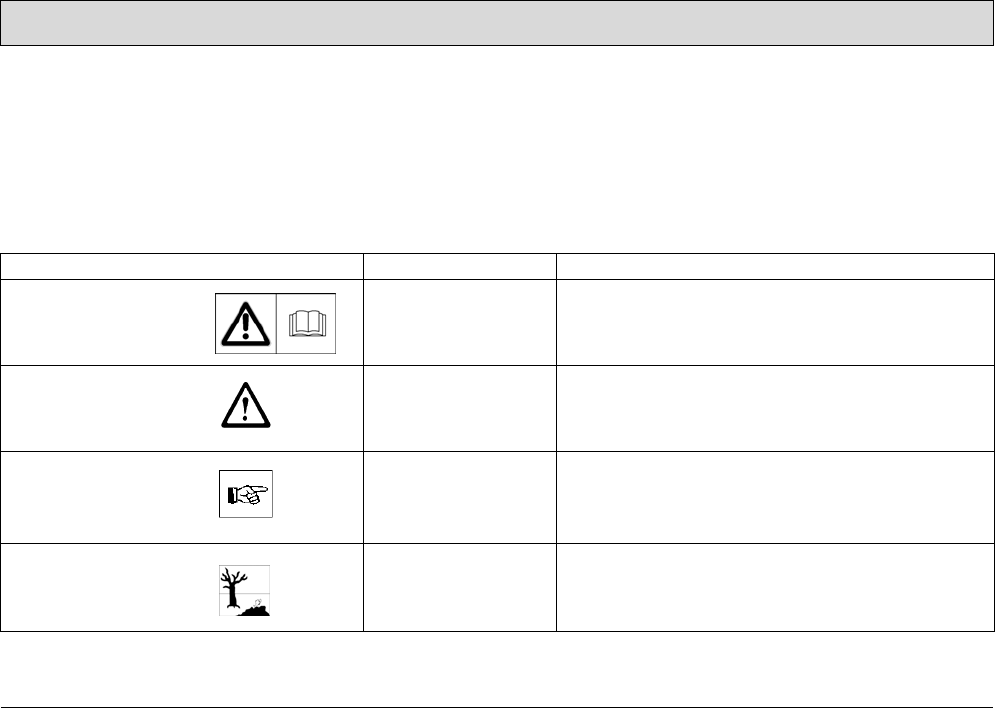This screenshot has height=708, width=995.
Task: Click the standalone warning triangle symbol
Action: coord(245,408)
